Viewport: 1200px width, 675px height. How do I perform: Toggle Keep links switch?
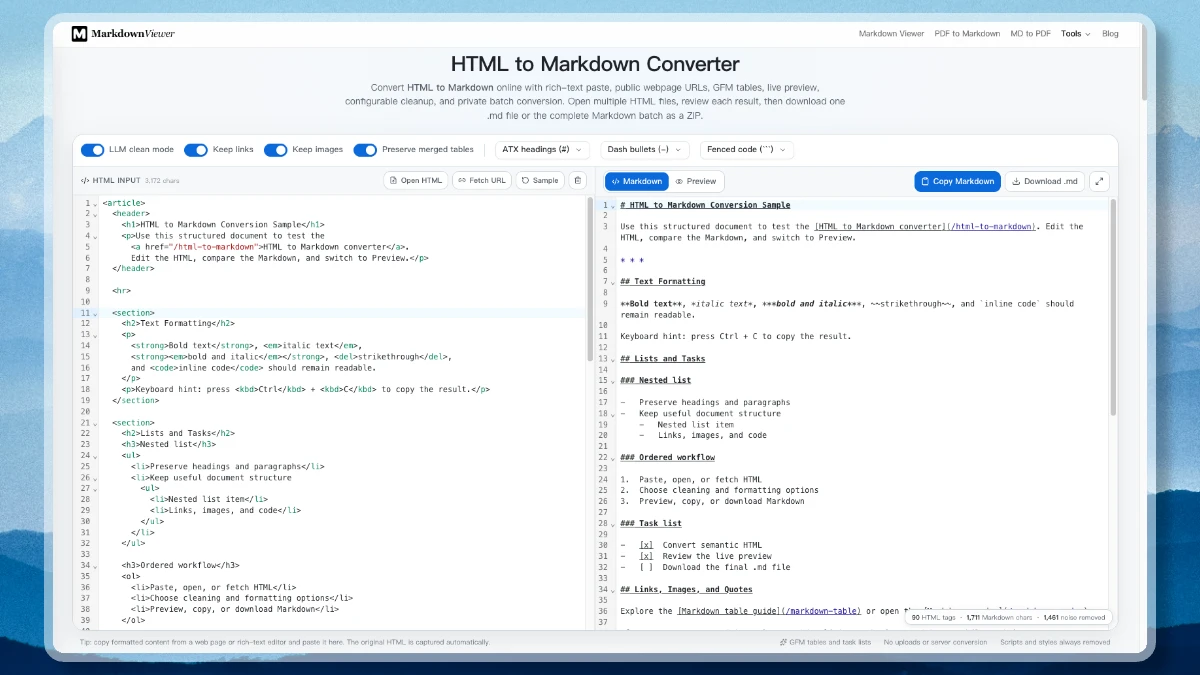point(196,150)
